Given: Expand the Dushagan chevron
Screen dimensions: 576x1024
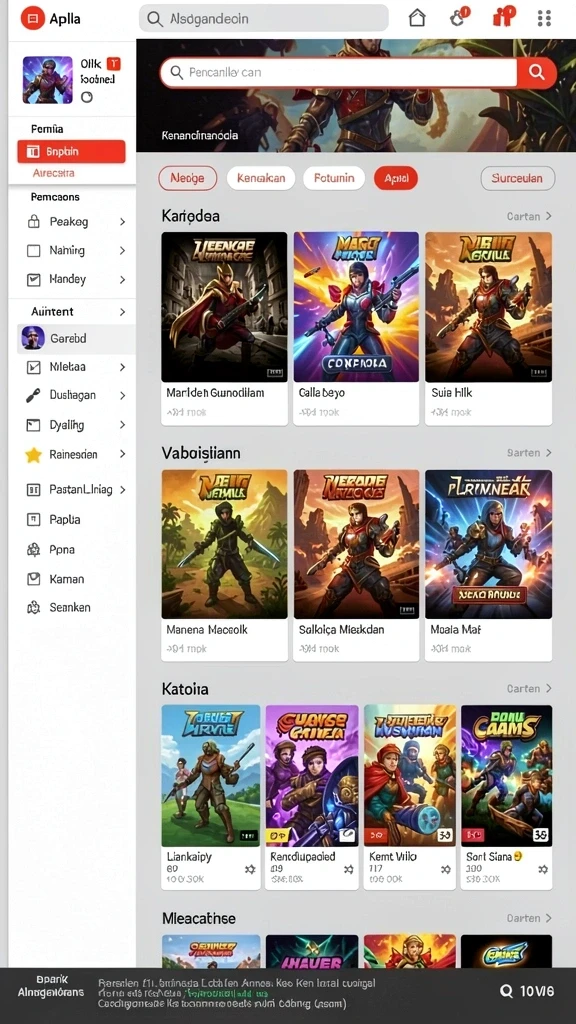Looking at the screenshot, I should [122, 395].
